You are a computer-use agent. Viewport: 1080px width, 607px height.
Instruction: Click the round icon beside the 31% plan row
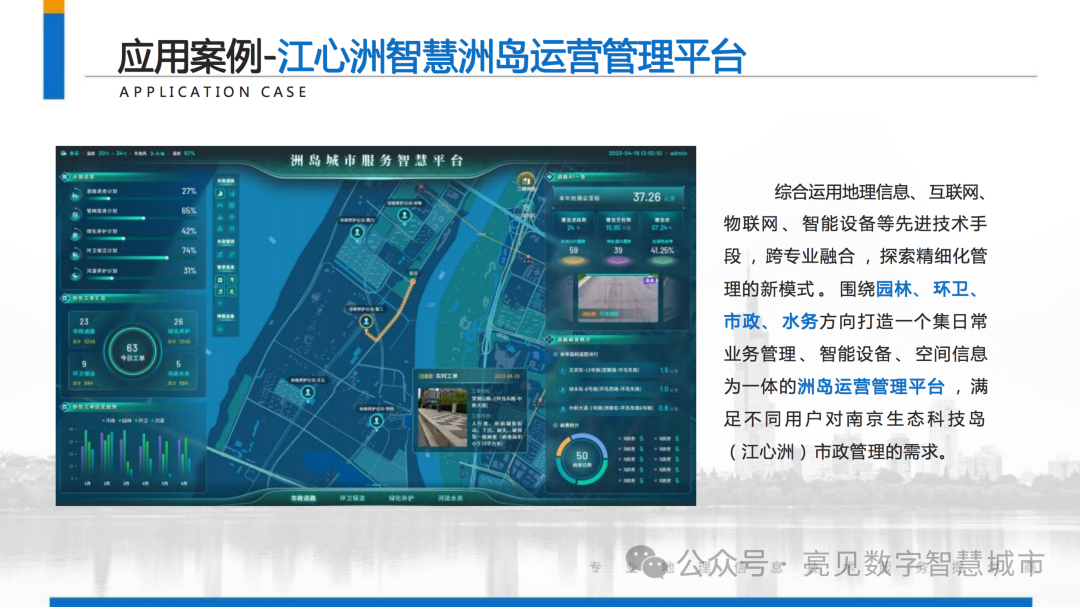75,275
